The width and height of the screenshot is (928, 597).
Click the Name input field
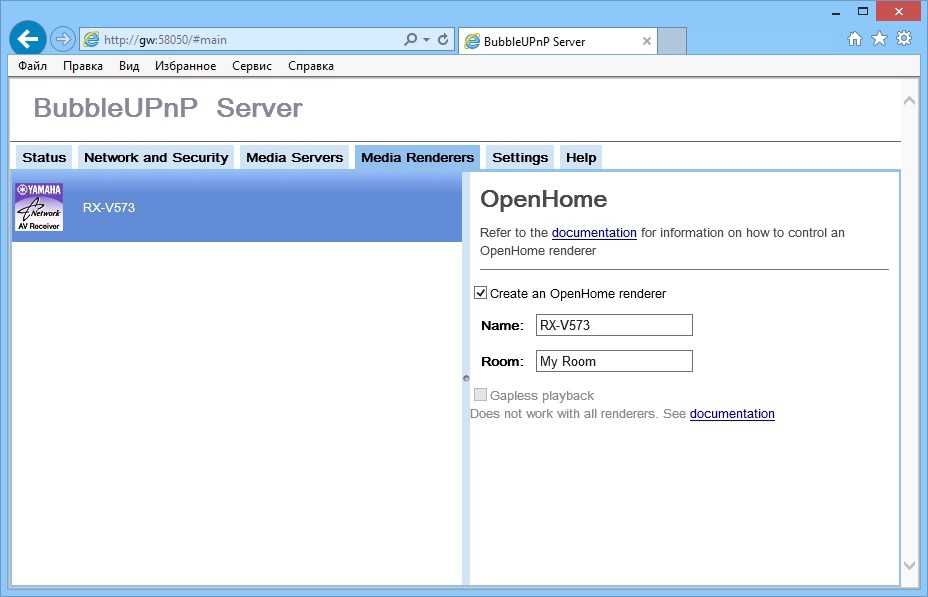click(x=614, y=325)
